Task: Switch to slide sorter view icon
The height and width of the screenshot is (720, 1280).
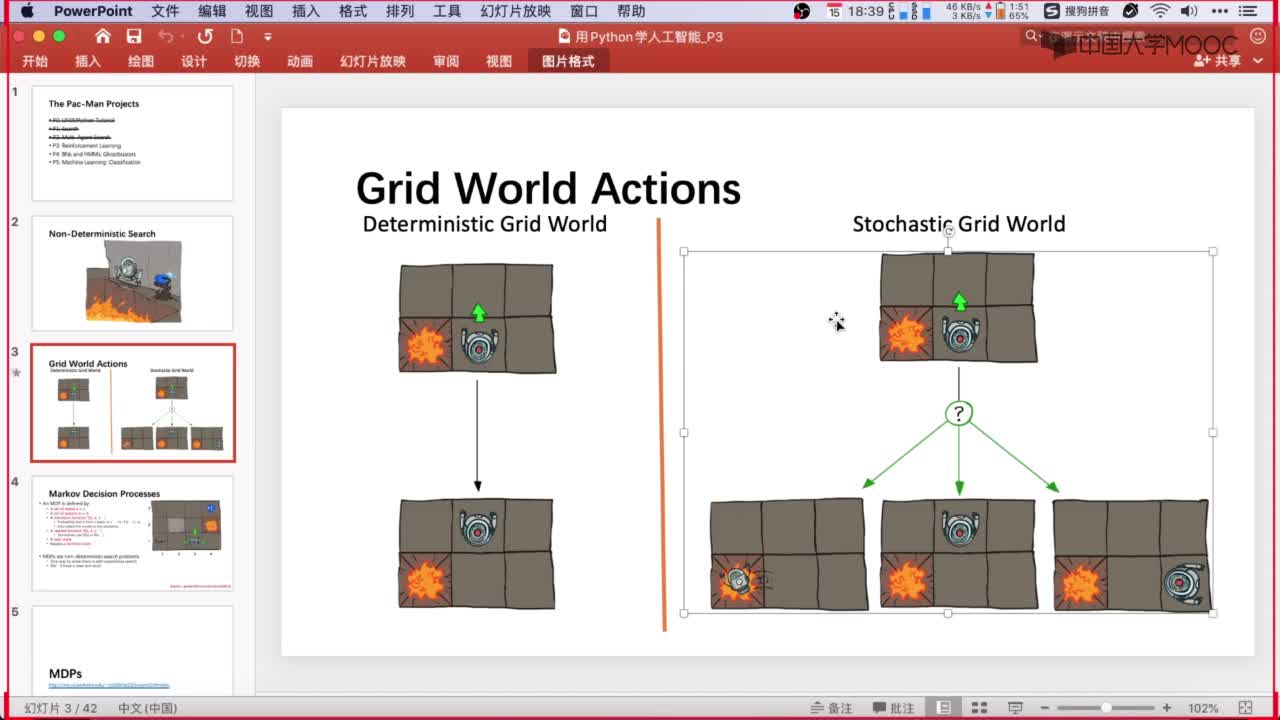Action: pyautogui.click(x=980, y=708)
